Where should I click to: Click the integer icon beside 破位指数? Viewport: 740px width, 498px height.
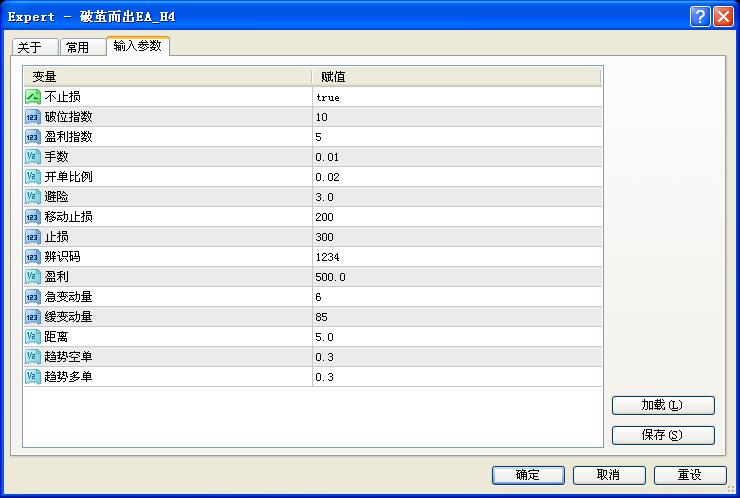(x=33, y=117)
